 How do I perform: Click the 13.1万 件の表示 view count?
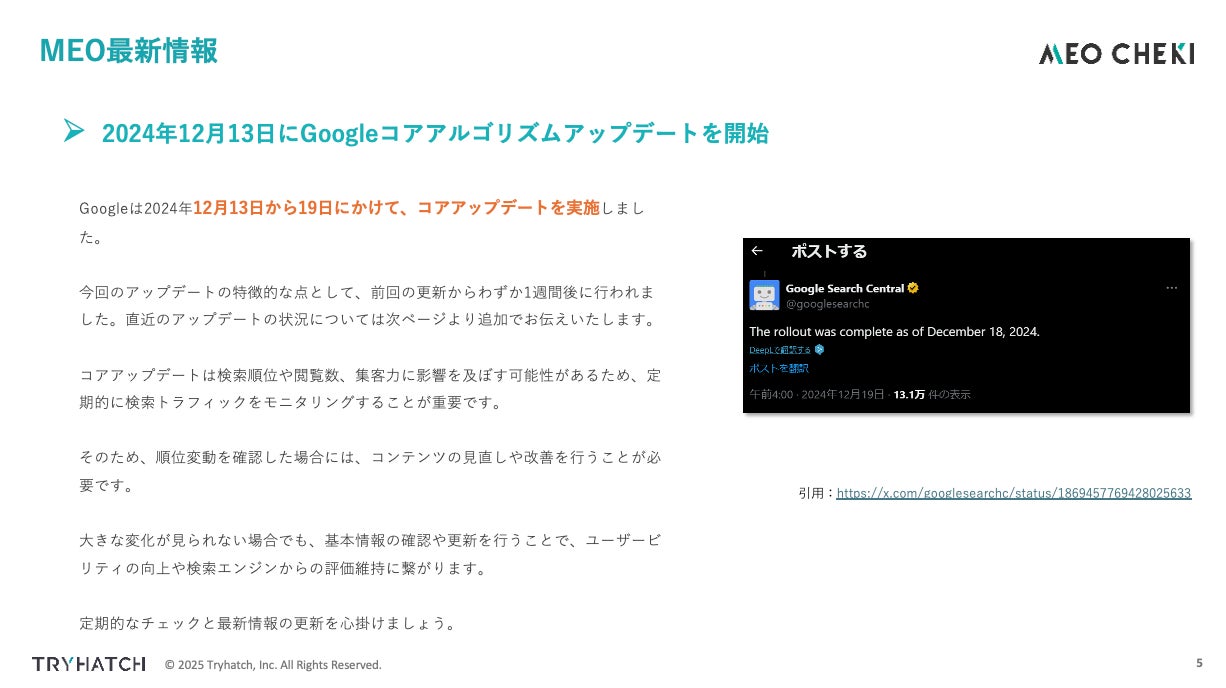tap(932, 394)
